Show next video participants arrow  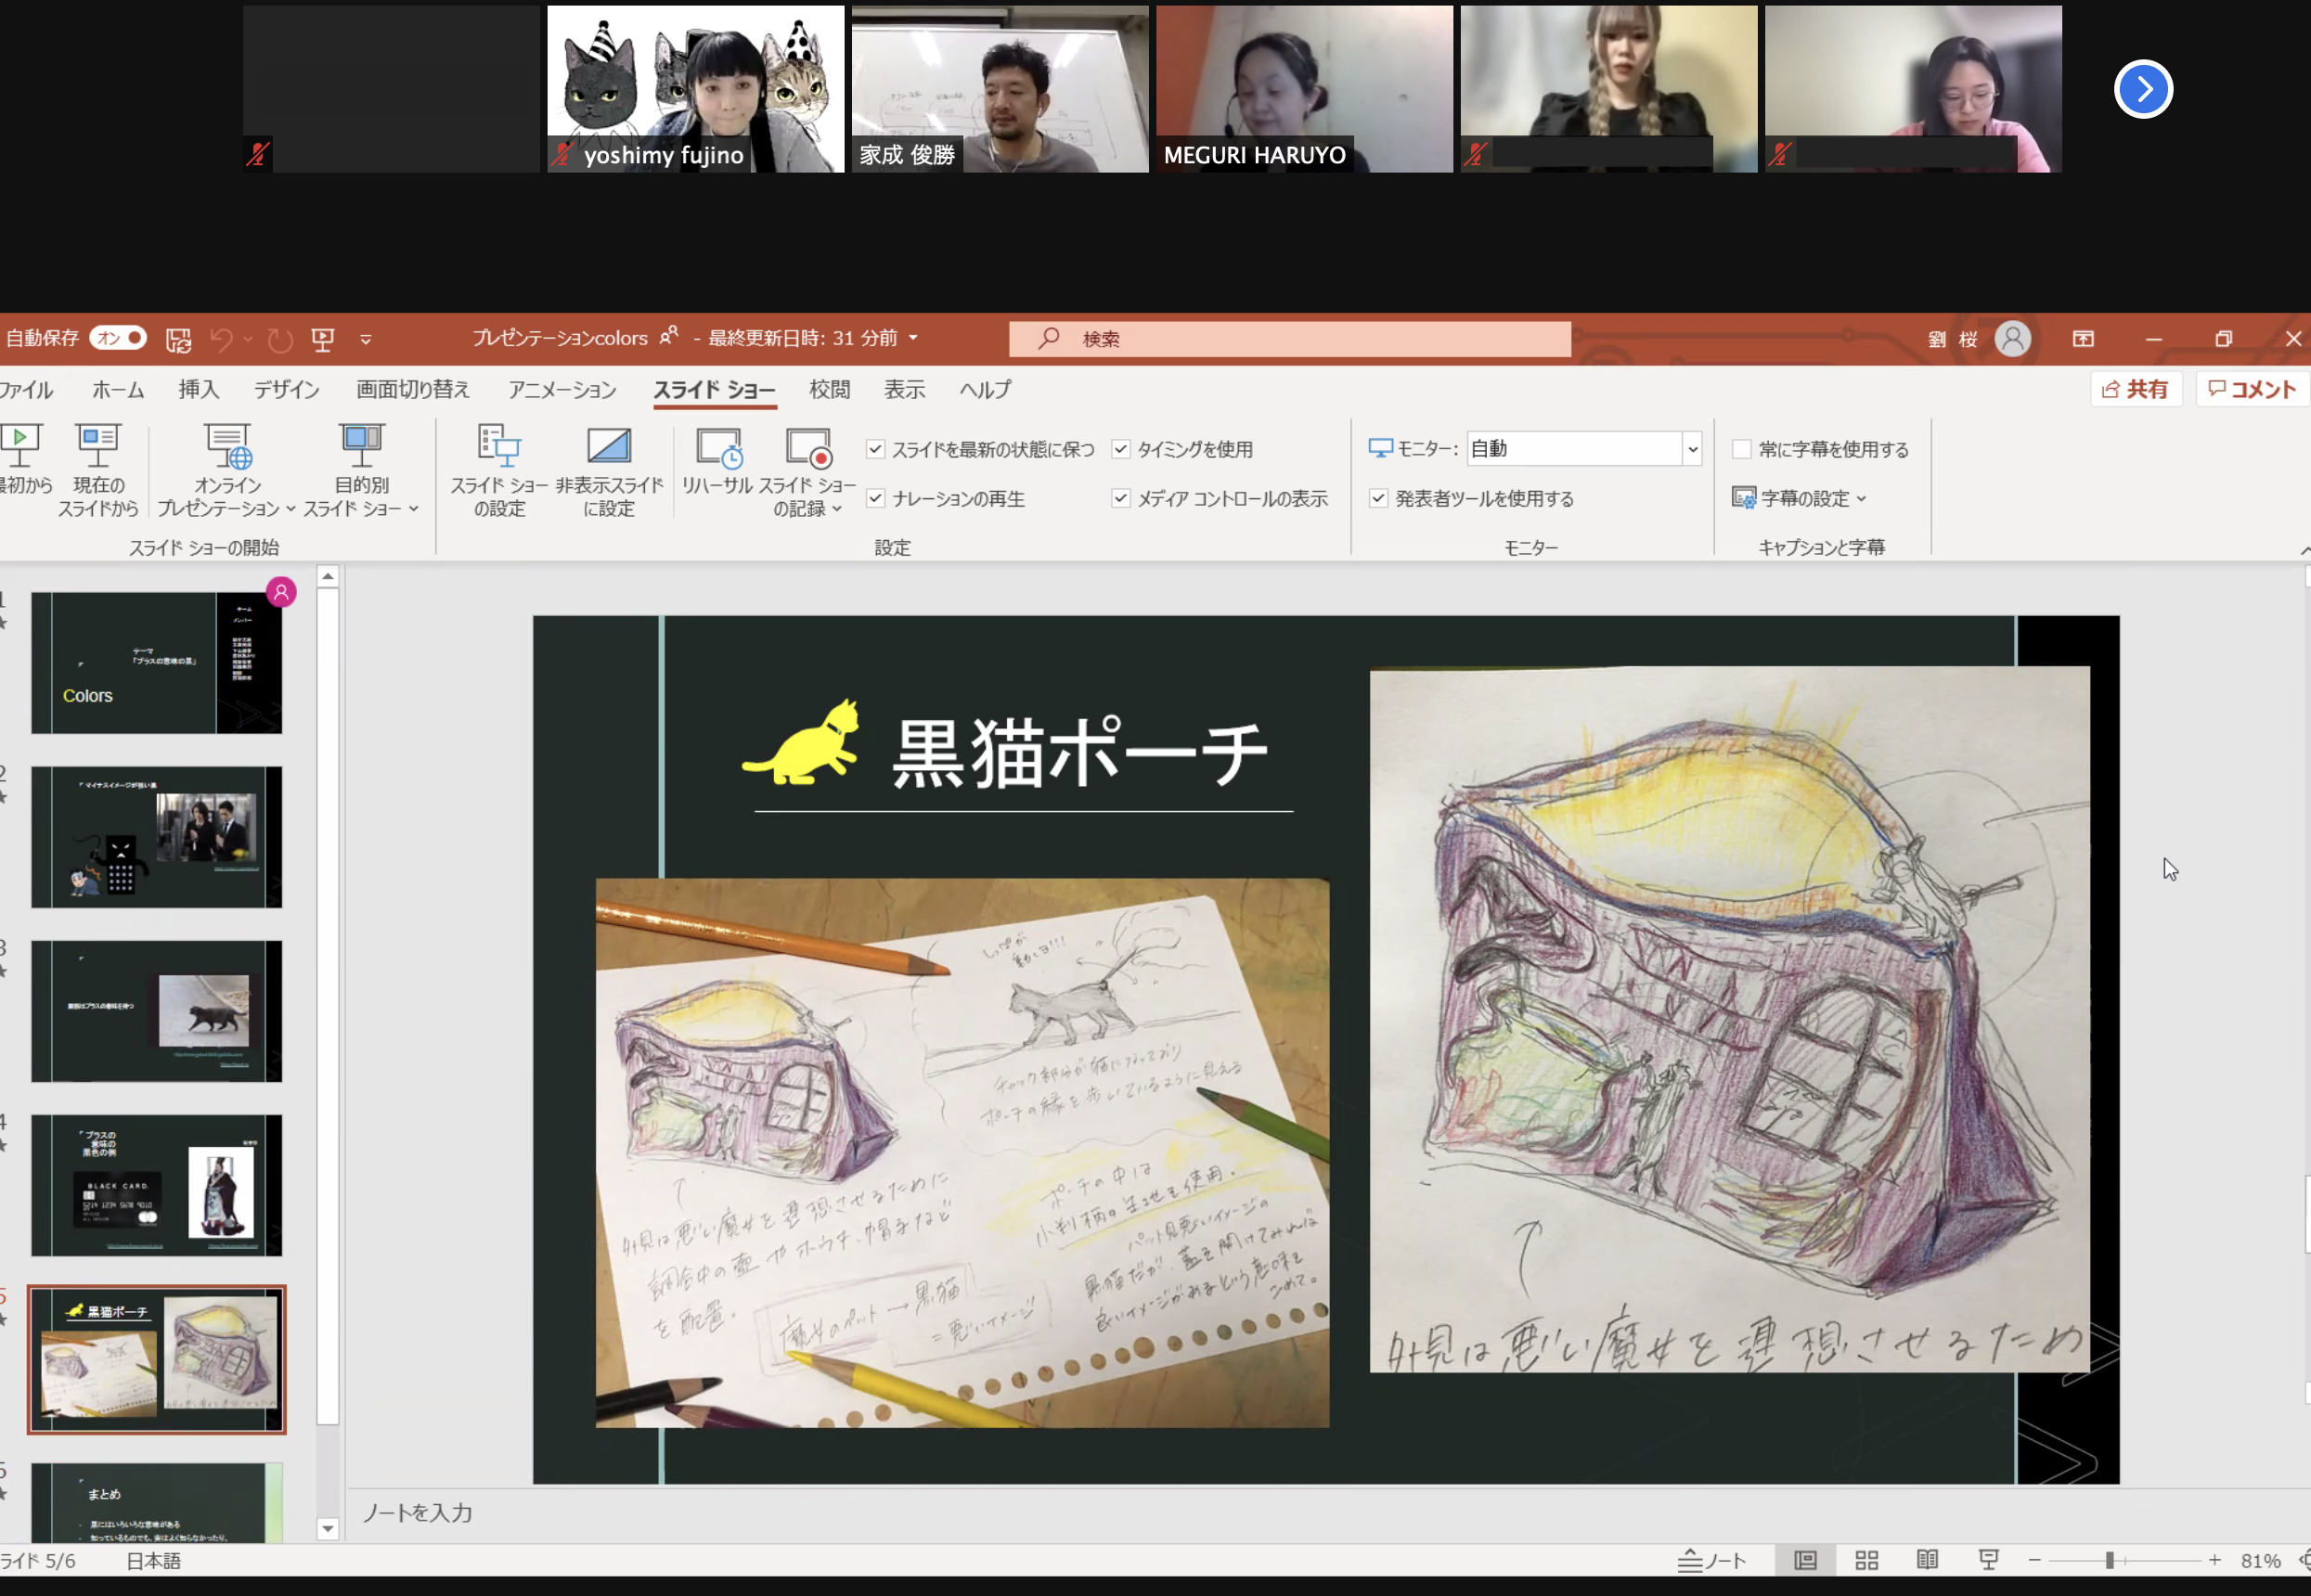(2143, 90)
